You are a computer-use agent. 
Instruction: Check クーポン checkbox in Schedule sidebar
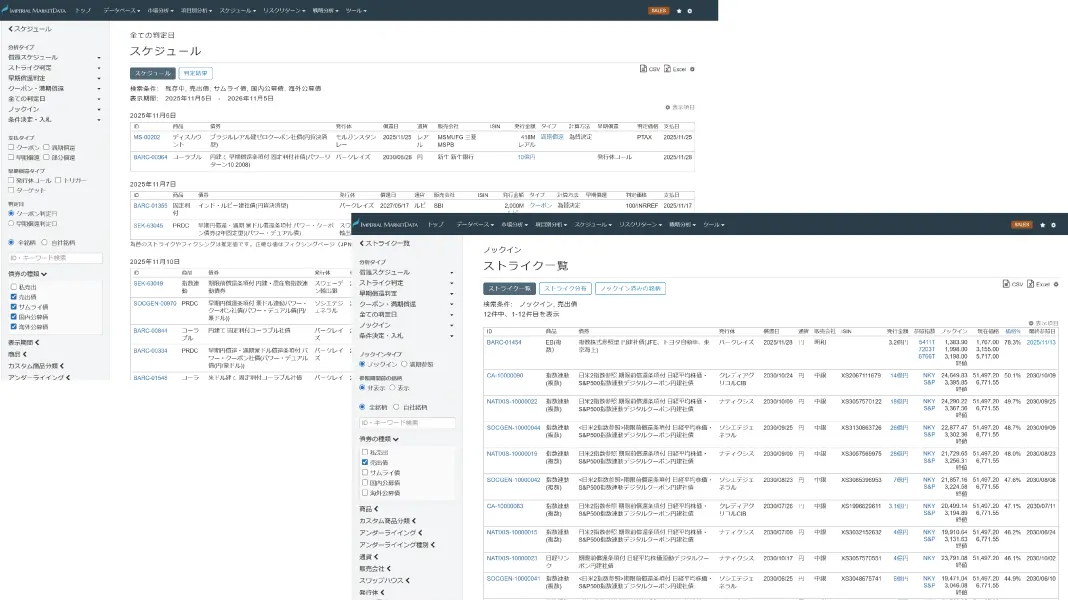pyautogui.click(x=11, y=147)
